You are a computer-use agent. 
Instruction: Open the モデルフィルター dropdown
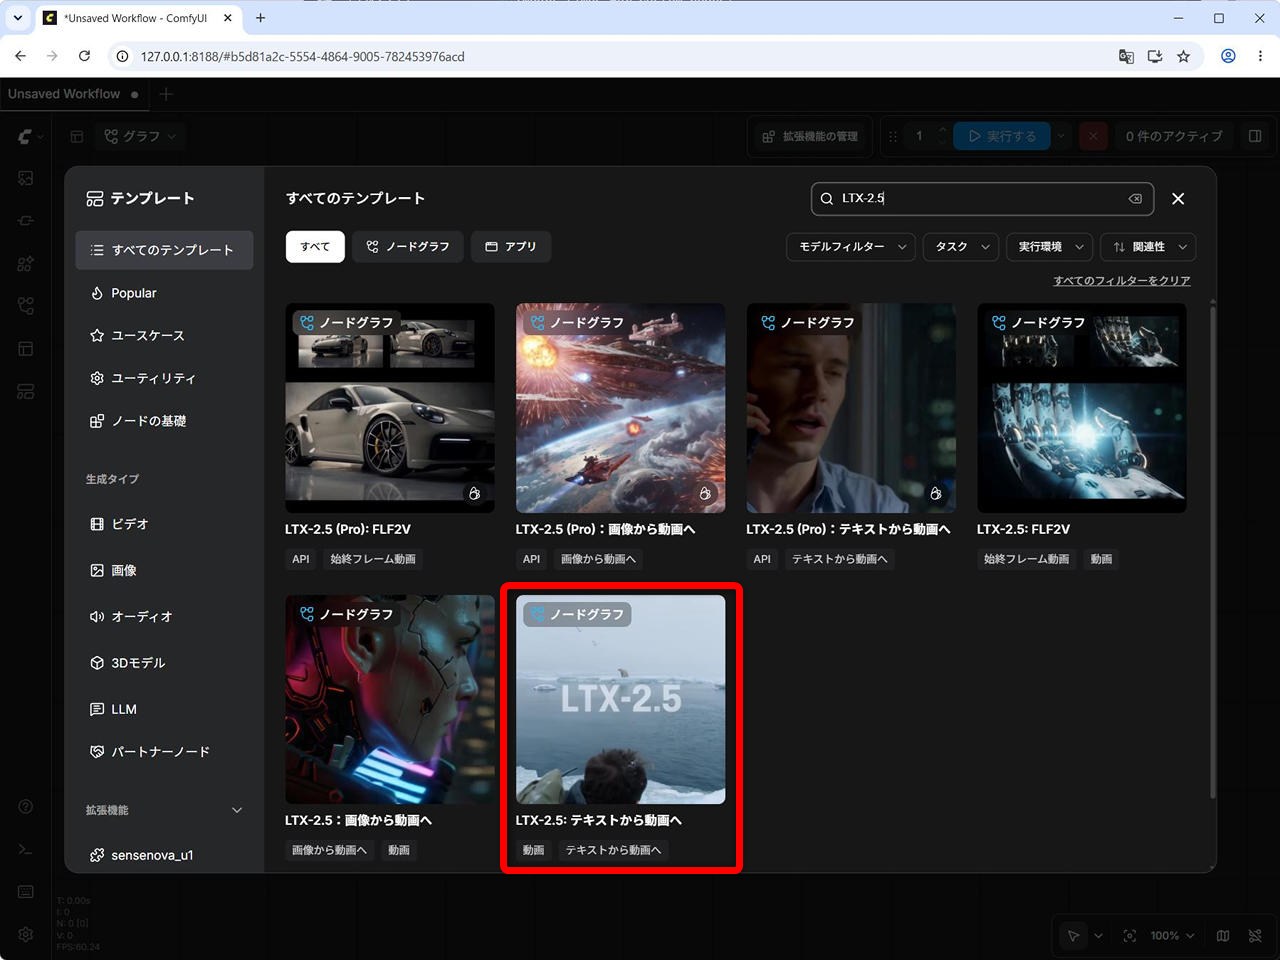tap(851, 247)
